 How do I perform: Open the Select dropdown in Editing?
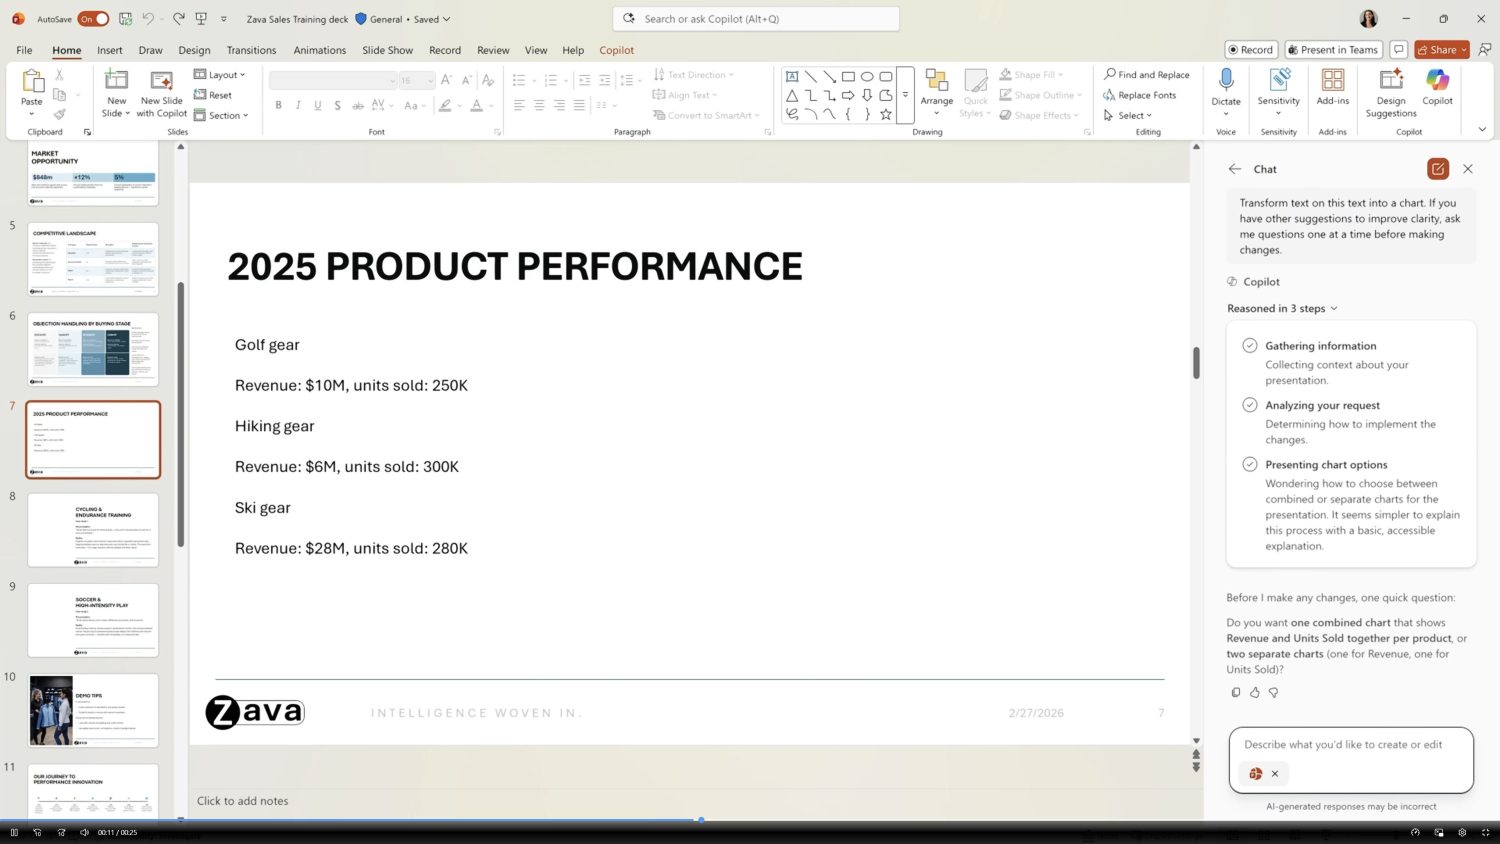1129,115
